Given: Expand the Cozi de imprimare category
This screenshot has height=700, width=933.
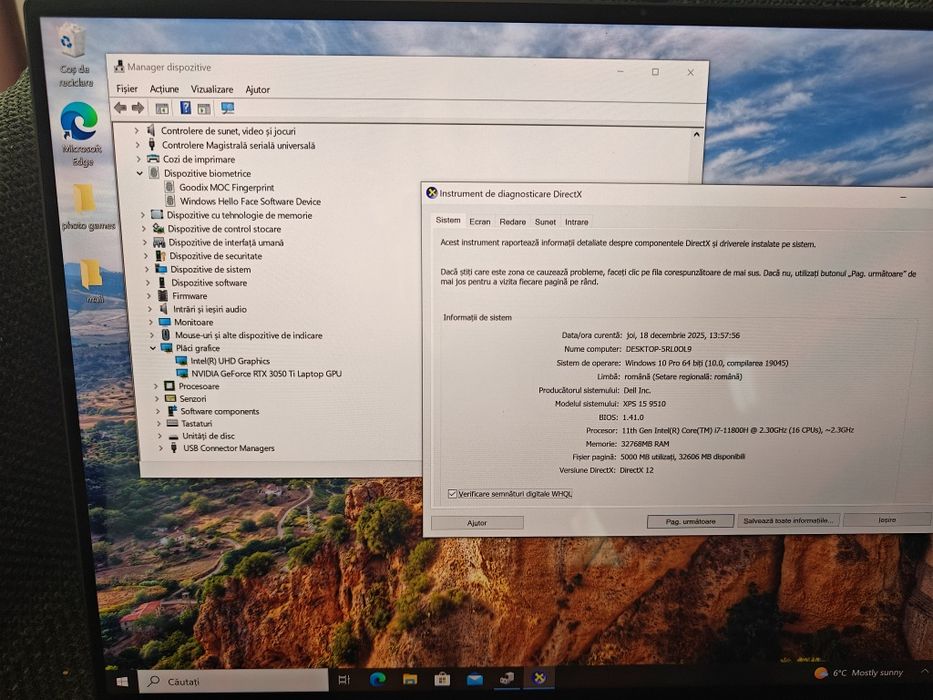Looking at the screenshot, I should tap(139, 159).
